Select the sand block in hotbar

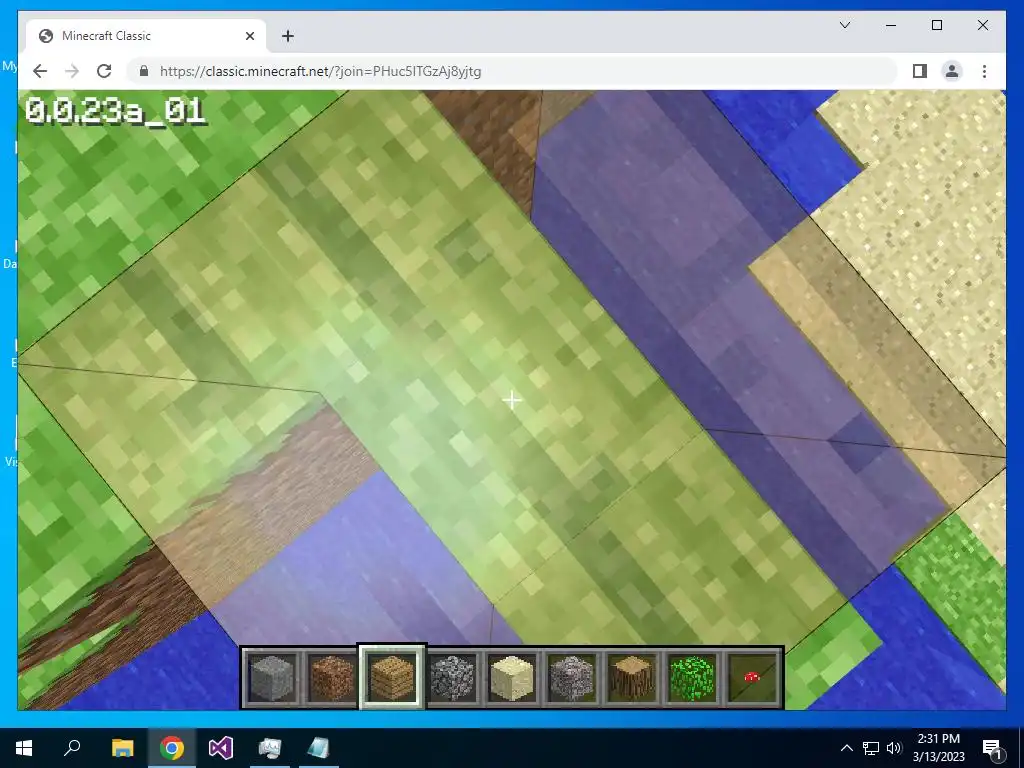(511, 678)
